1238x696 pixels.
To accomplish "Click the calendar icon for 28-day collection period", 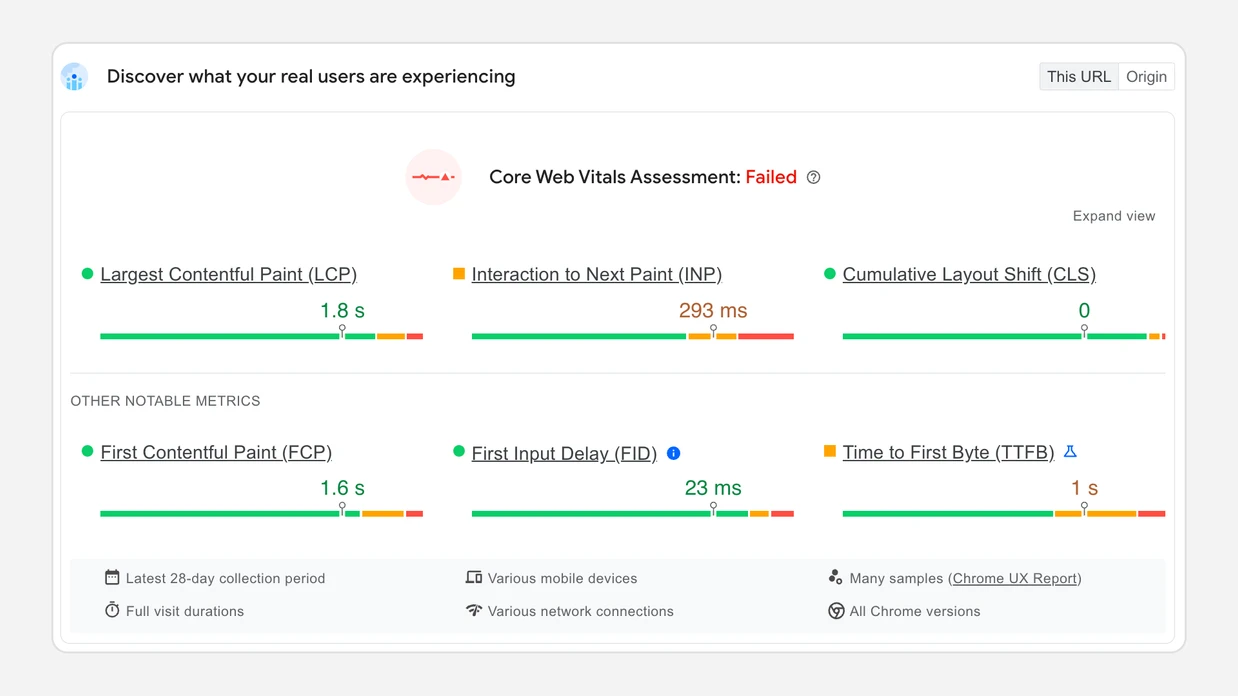I will 111,577.
